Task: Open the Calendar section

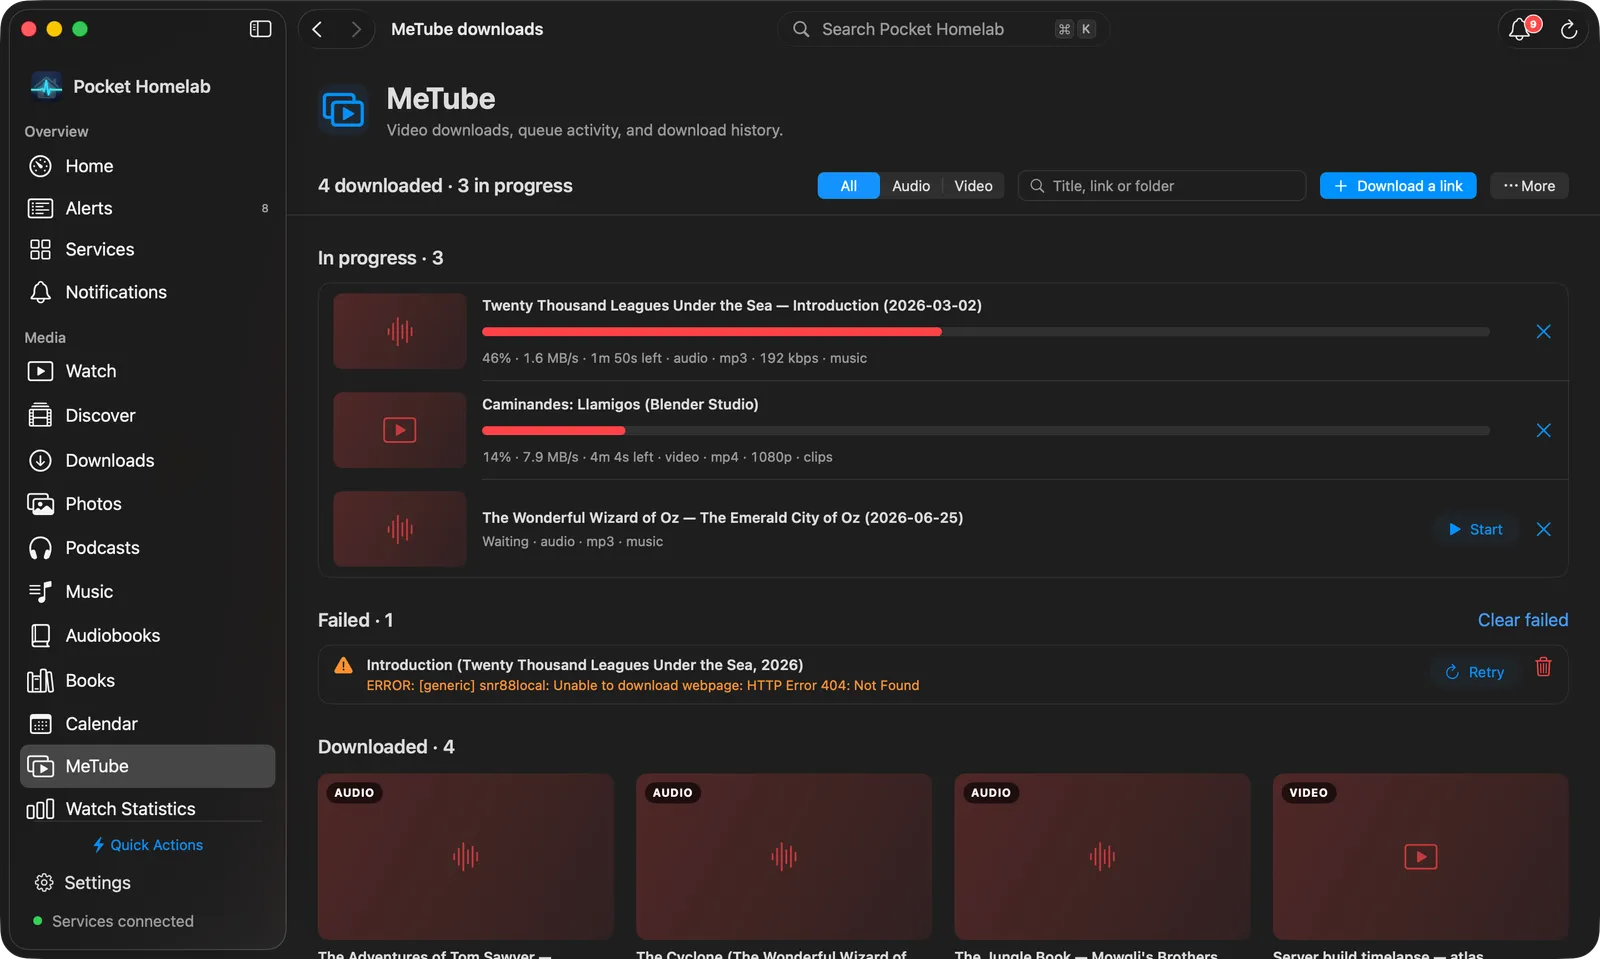Action: (147, 724)
